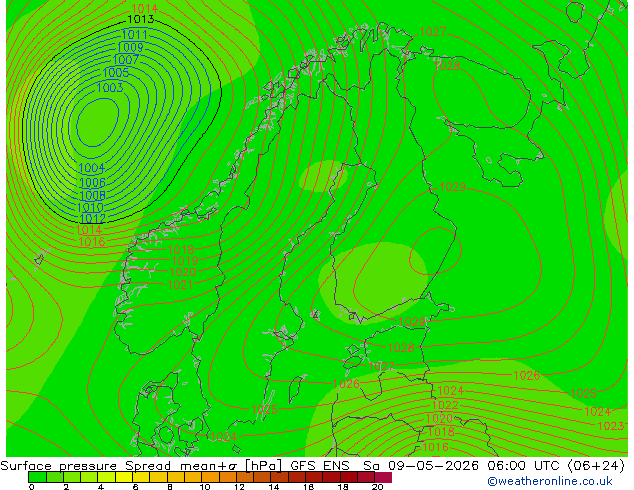The width and height of the screenshot is (634, 490).
Task: Pick the 1007 isobar label
Action: click(x=126, y=60)
